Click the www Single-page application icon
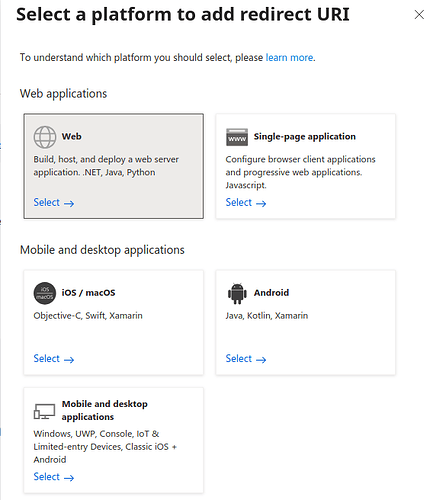 (x=237, y=137)
